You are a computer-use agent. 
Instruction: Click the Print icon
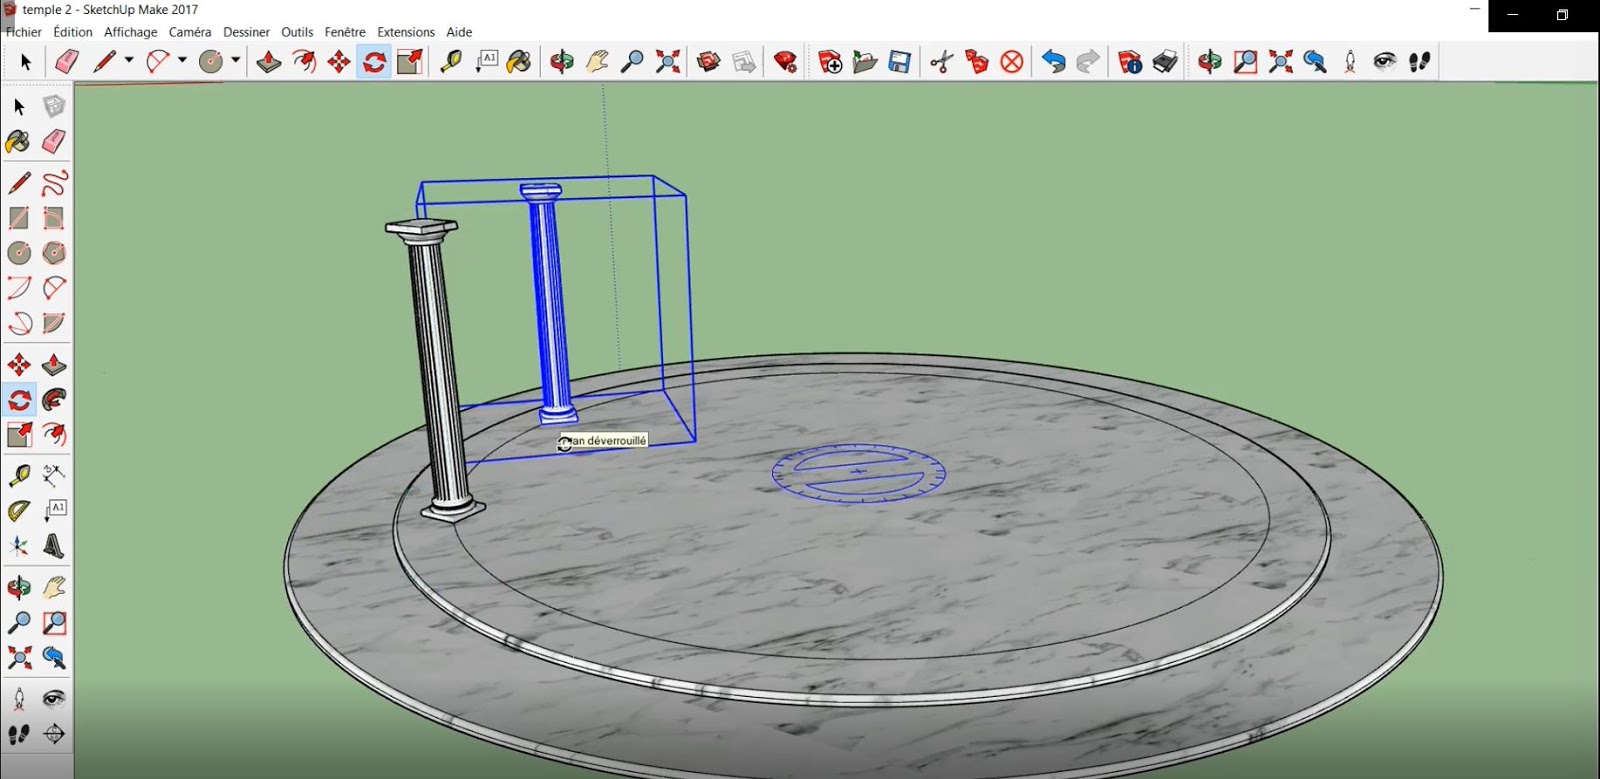(1165, 62)
